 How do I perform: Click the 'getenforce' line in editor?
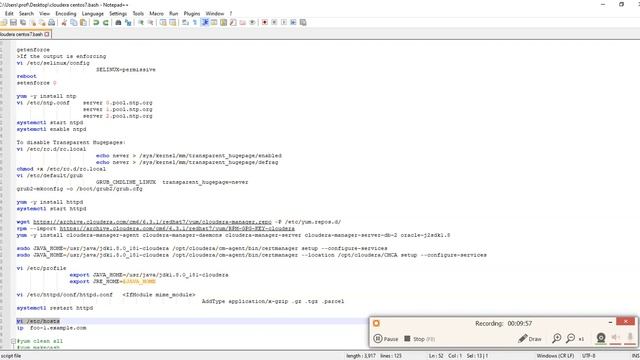tap(33, 50)
